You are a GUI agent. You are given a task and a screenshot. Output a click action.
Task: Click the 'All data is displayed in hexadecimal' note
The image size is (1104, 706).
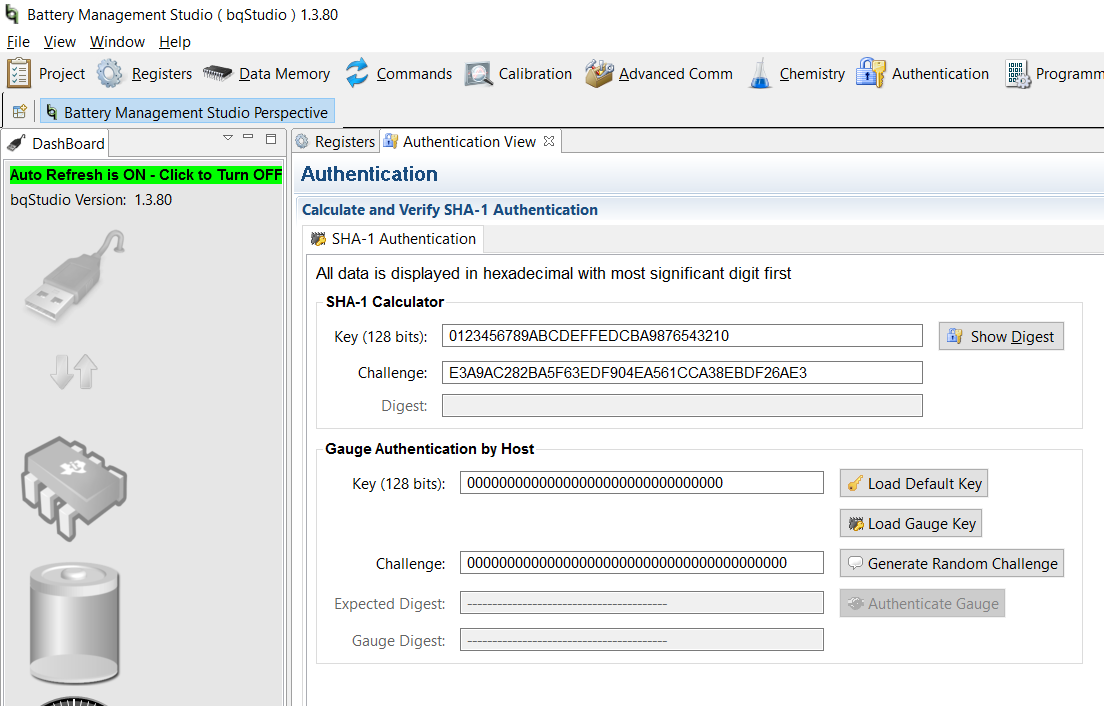tap(553, 273)
